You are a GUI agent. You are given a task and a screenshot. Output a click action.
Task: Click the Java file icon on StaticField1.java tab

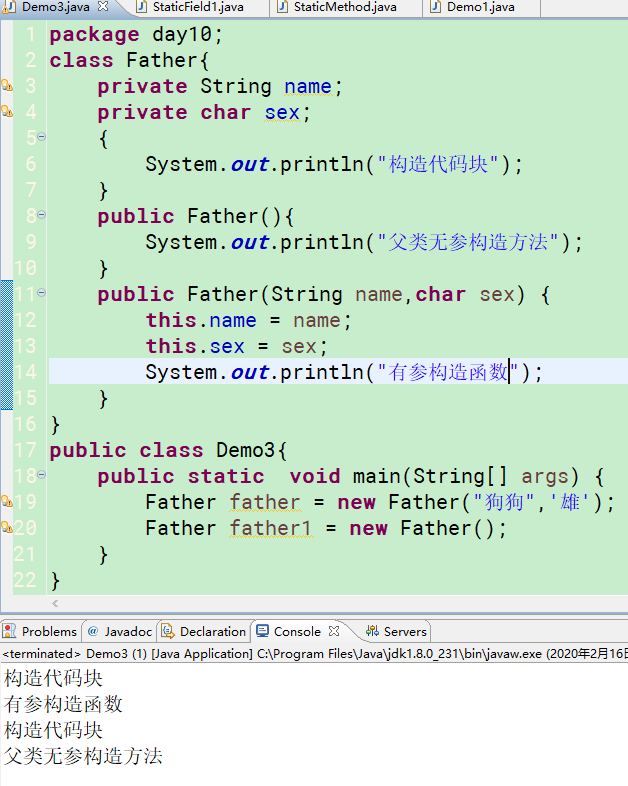(x=142, y=7)
